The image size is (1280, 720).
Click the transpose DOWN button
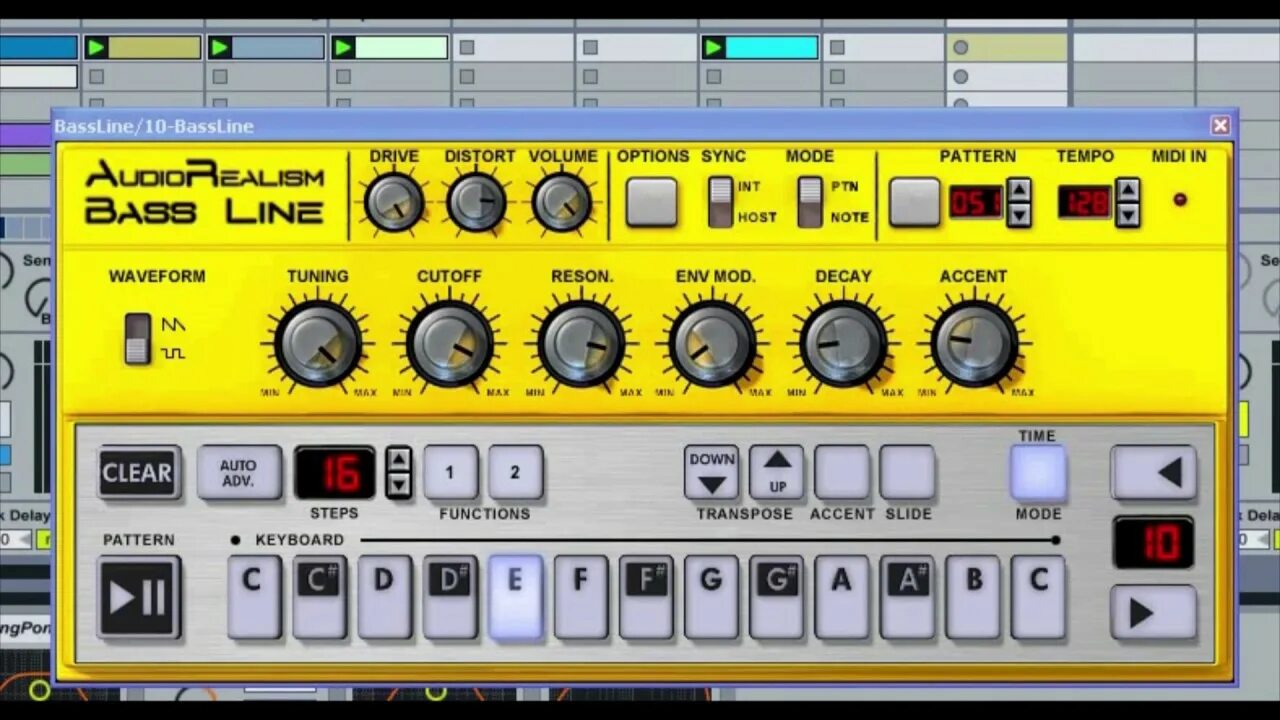(x=712, y=472)
